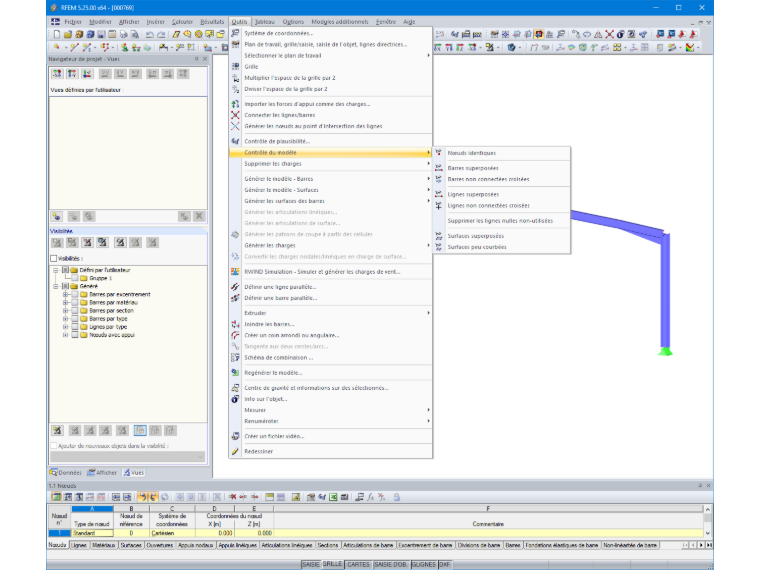This screenshot has height=570, width=760.
Task: Toggle the 'GRILLE' status bar button
Action: coord(332,565)
